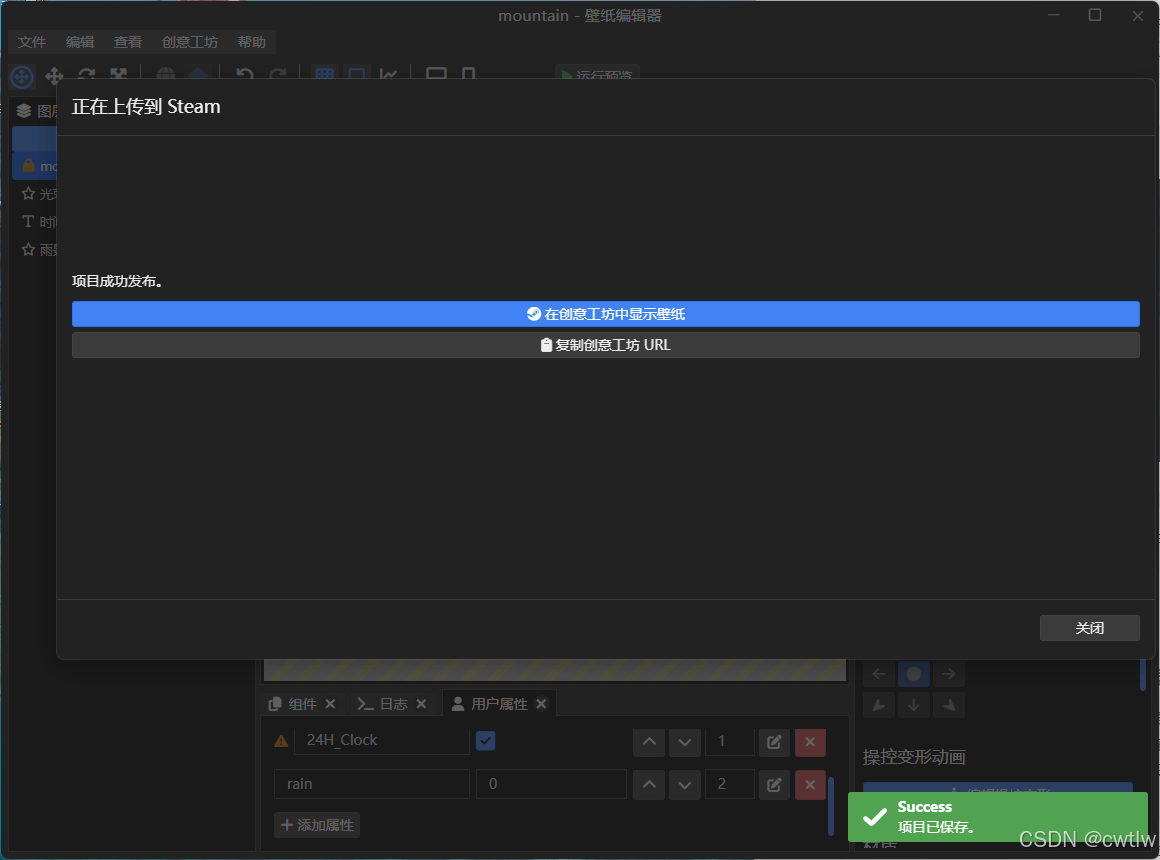This screenshot has width=1160, height=860.
Task: Open the 查看 menu
Action: 128,42
